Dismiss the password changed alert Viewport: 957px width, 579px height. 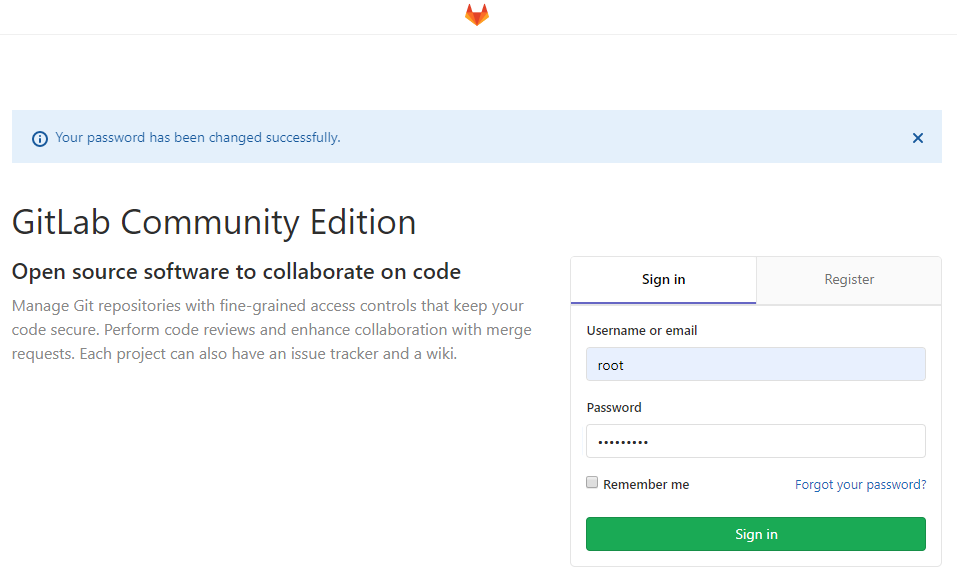point(917,138)
